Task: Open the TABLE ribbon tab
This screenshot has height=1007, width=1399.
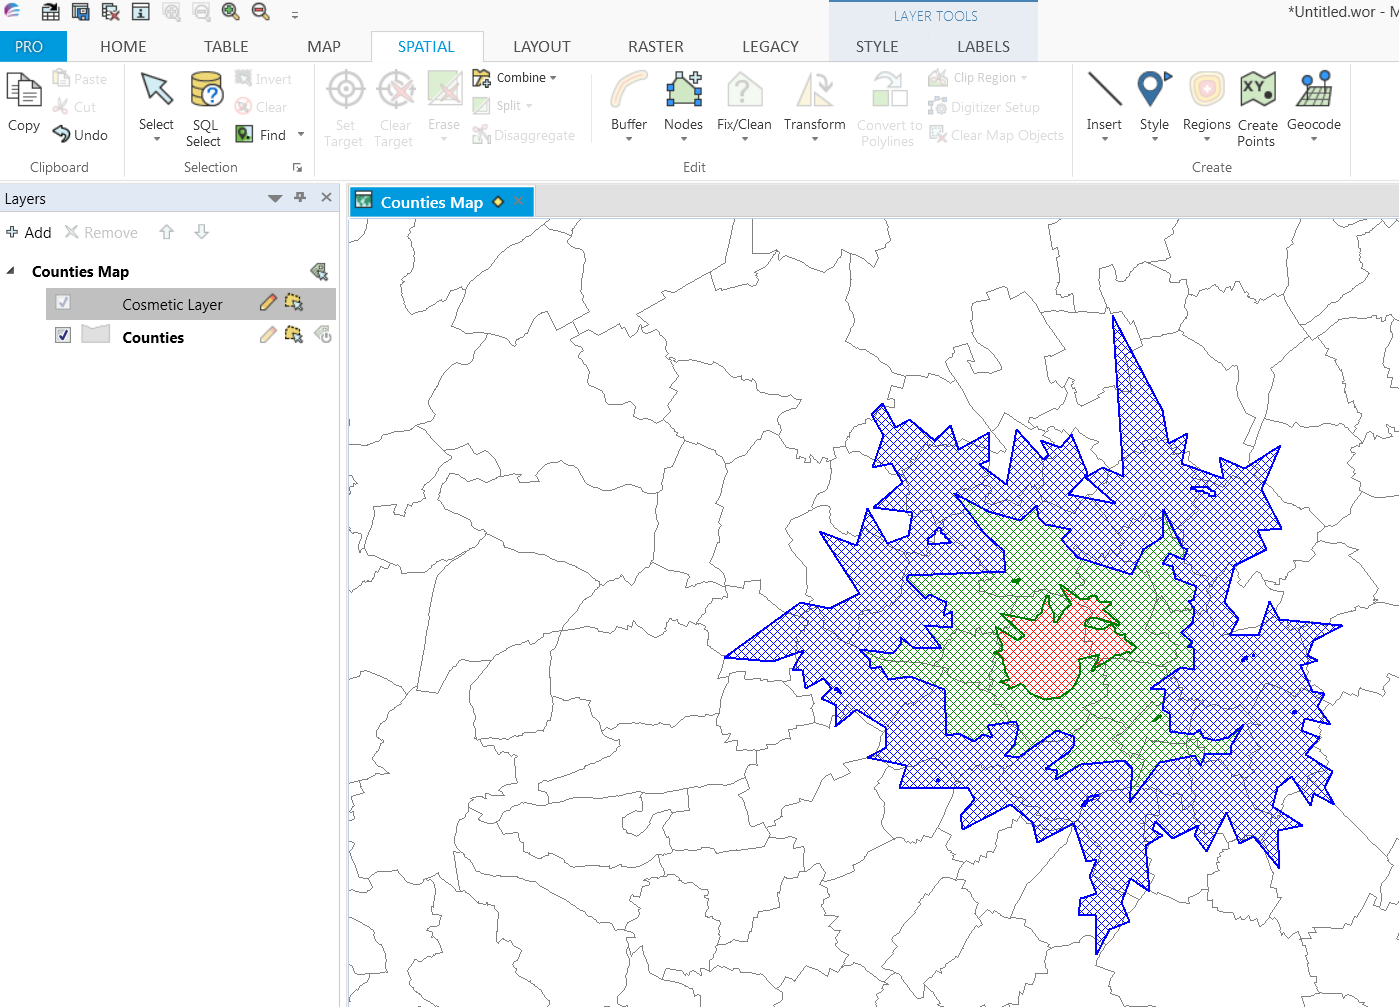Action: (226, 47)
